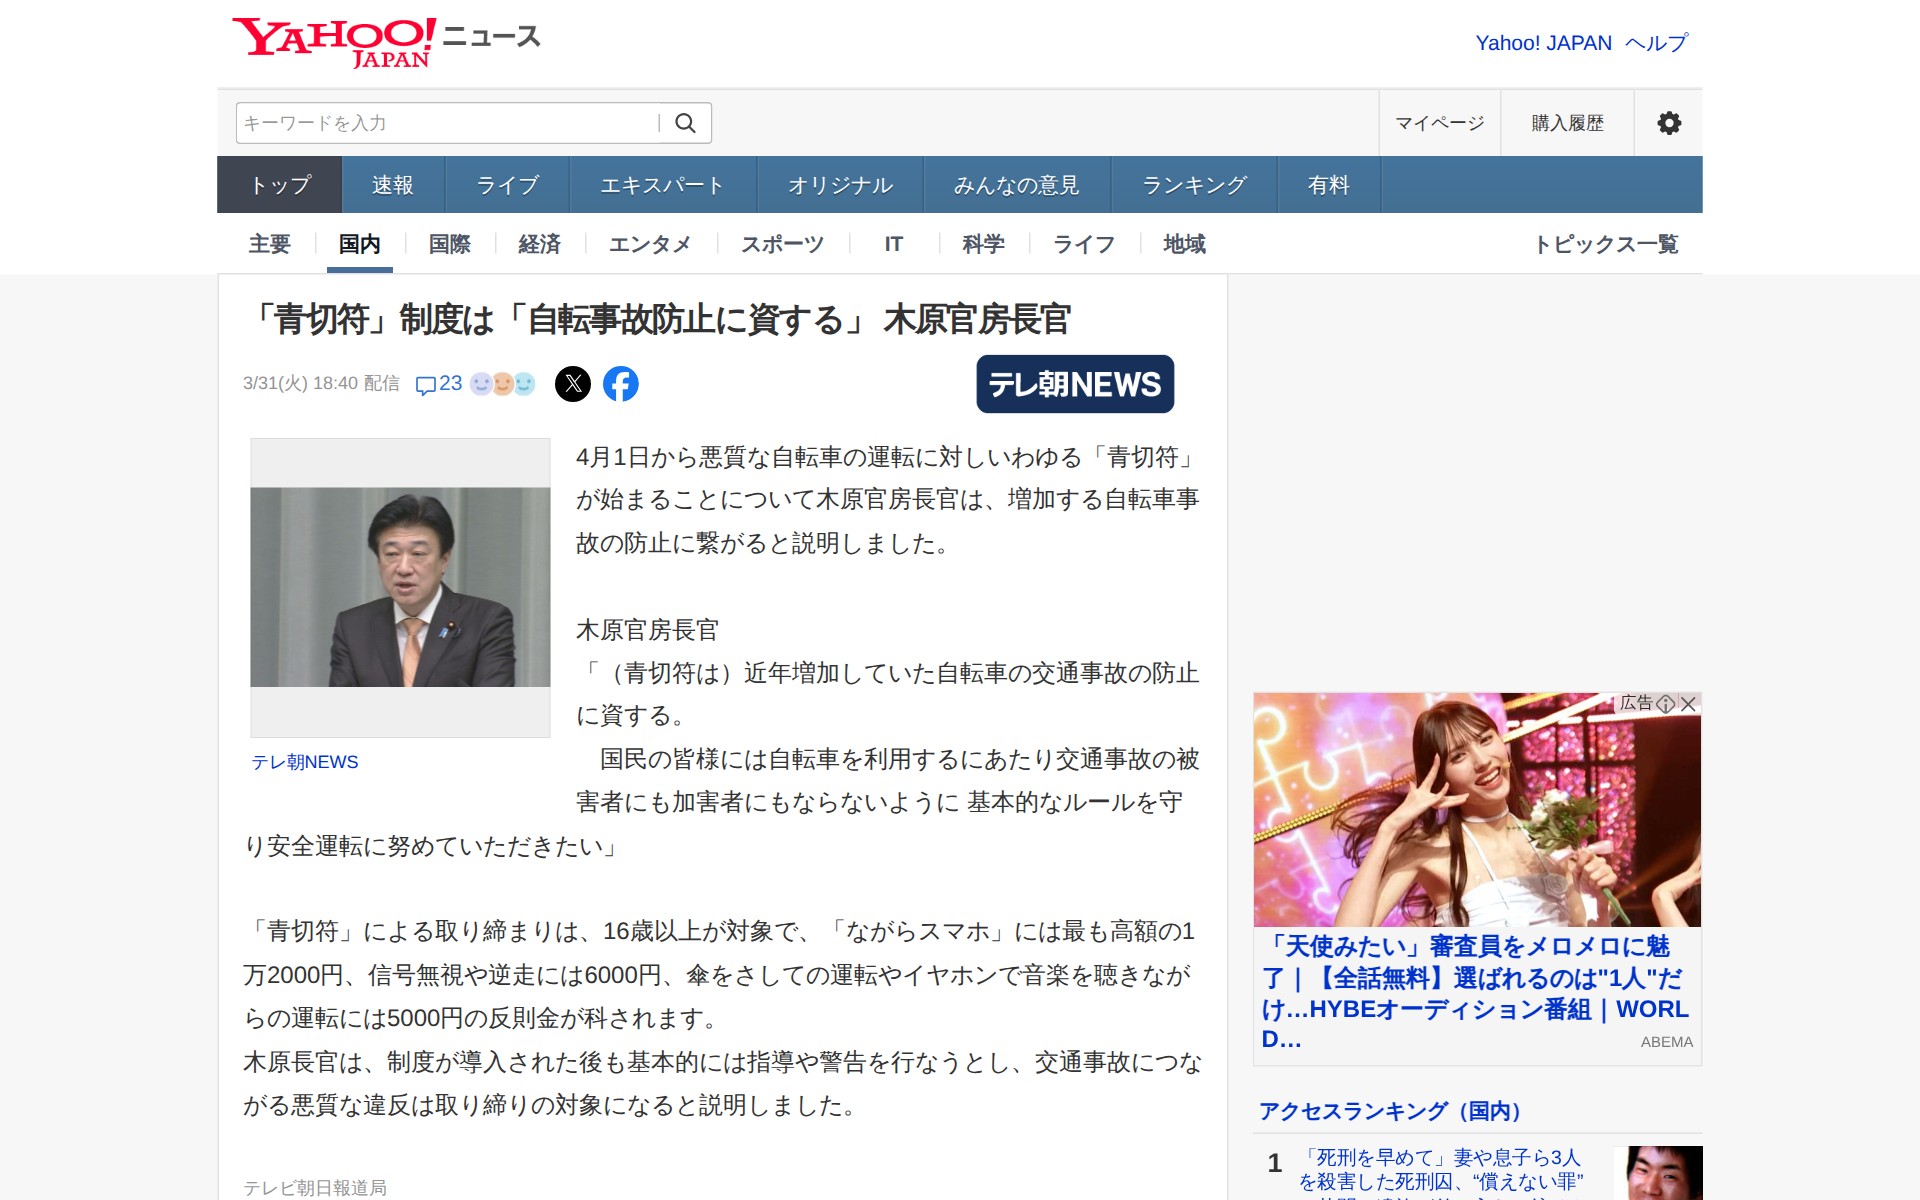Share the article on X
This screenshot has width=1920, height=1200.
pos(573,383)
